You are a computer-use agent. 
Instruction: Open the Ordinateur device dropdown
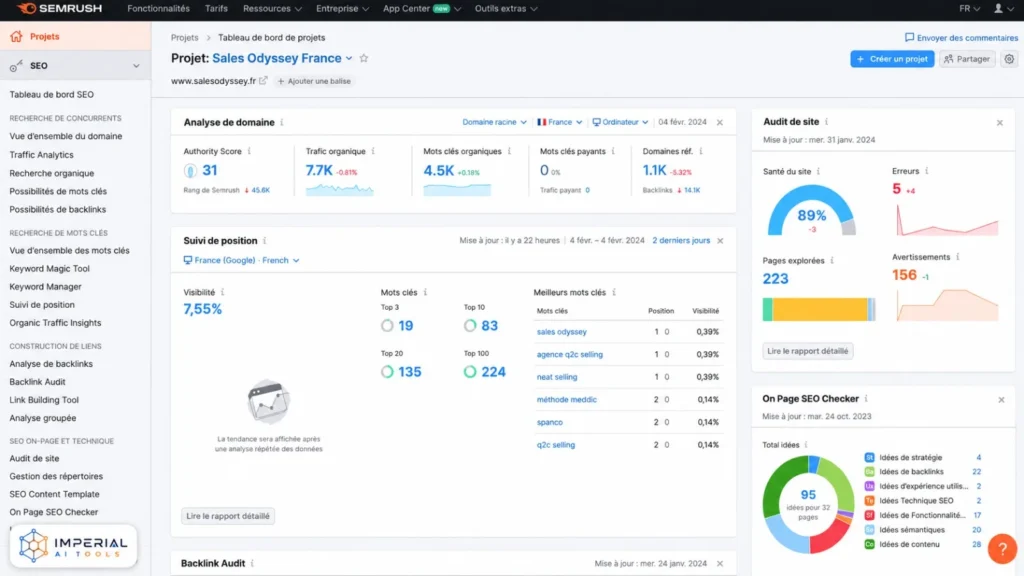pos(620,122)
